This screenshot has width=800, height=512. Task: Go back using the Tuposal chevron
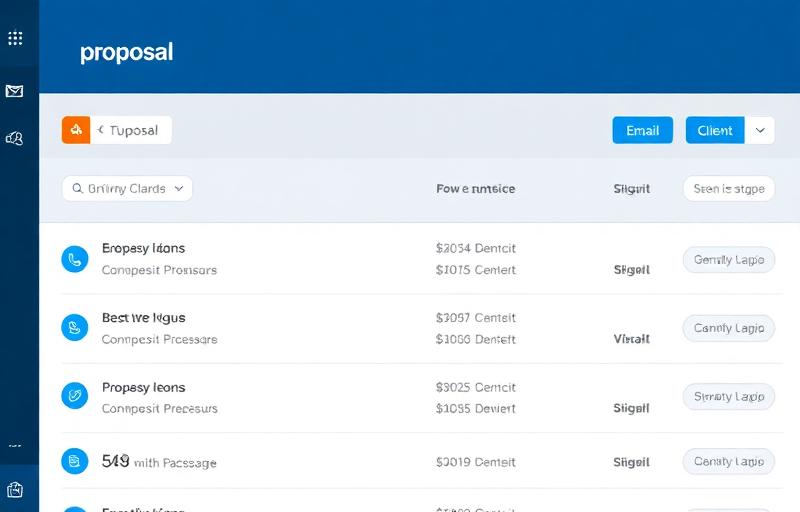[x=101, y=130]
